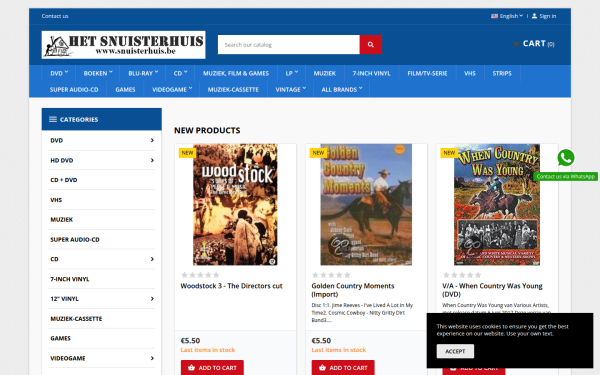
Task: Expand the Videogame sidebar category
Action: (152, 358)
